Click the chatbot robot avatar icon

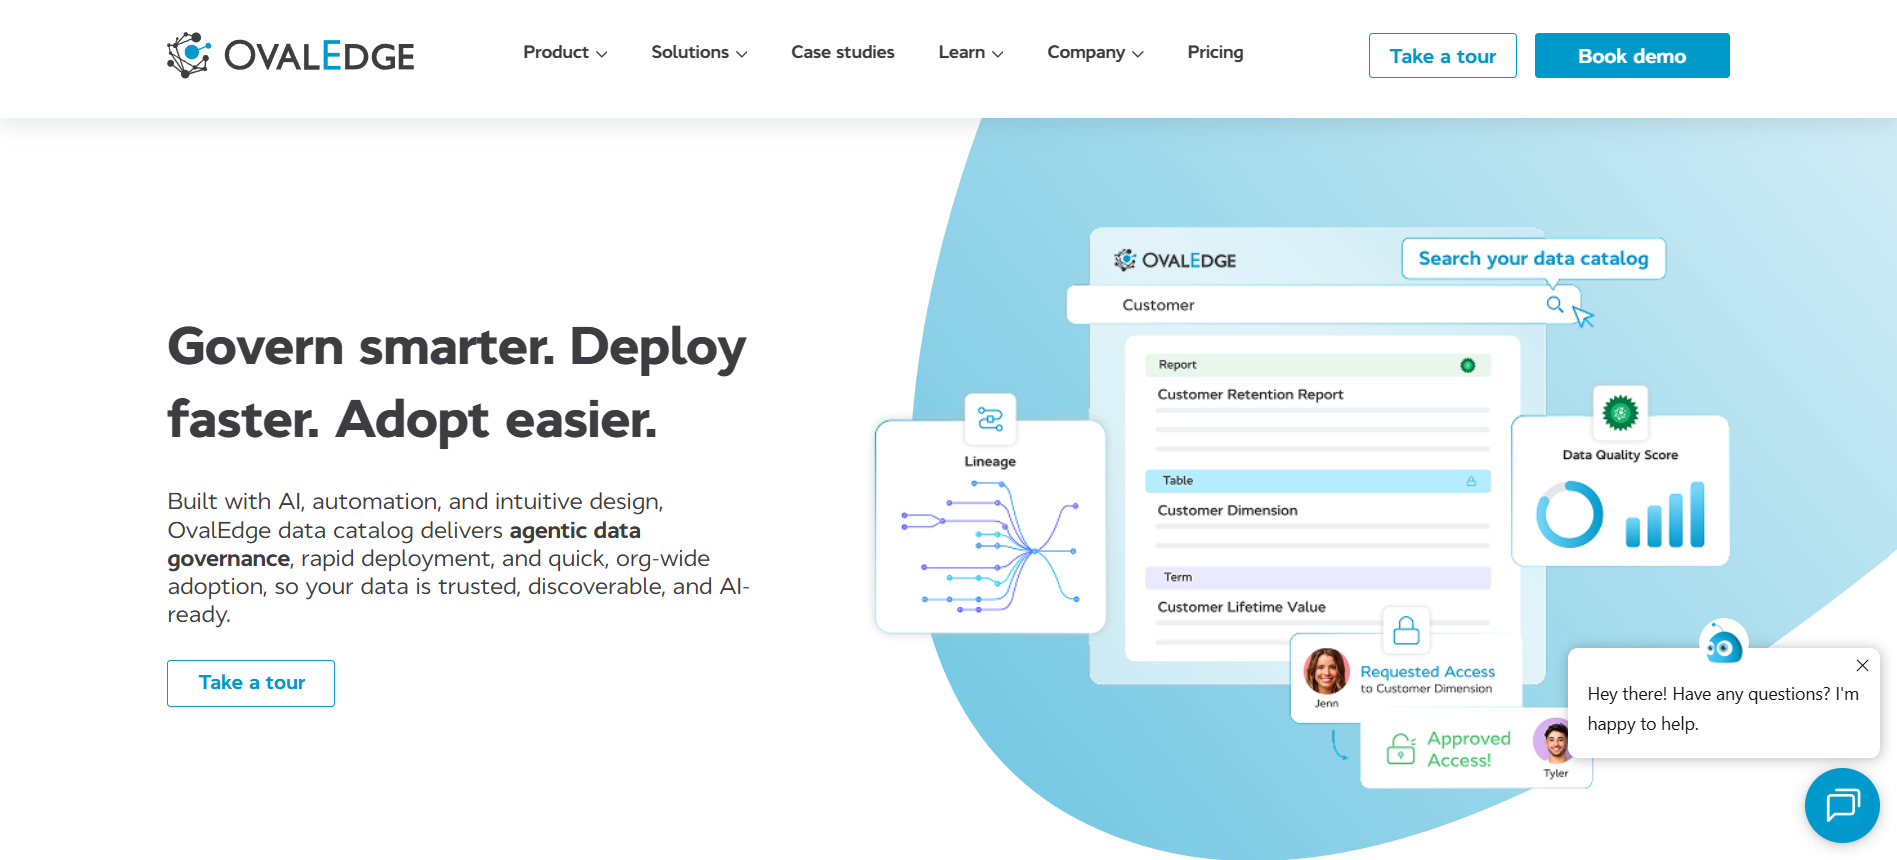1724,644
